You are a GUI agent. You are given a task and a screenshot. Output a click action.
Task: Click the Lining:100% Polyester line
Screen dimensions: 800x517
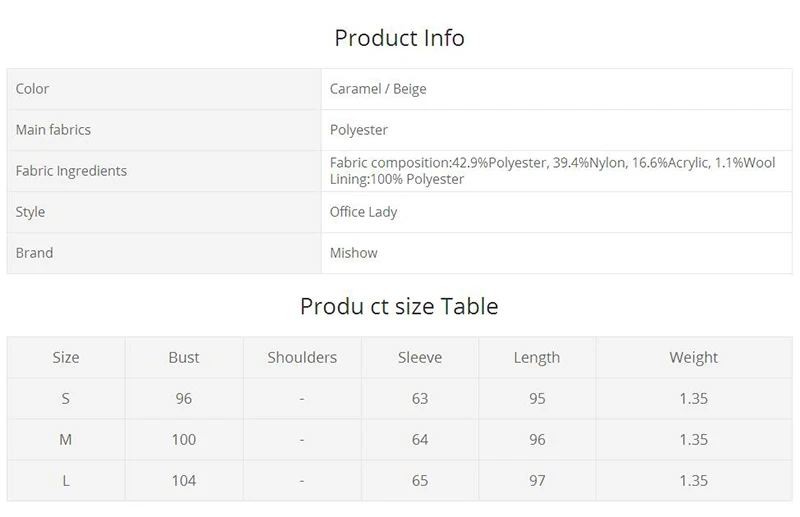pyautogui.click(x=397, y=179)
